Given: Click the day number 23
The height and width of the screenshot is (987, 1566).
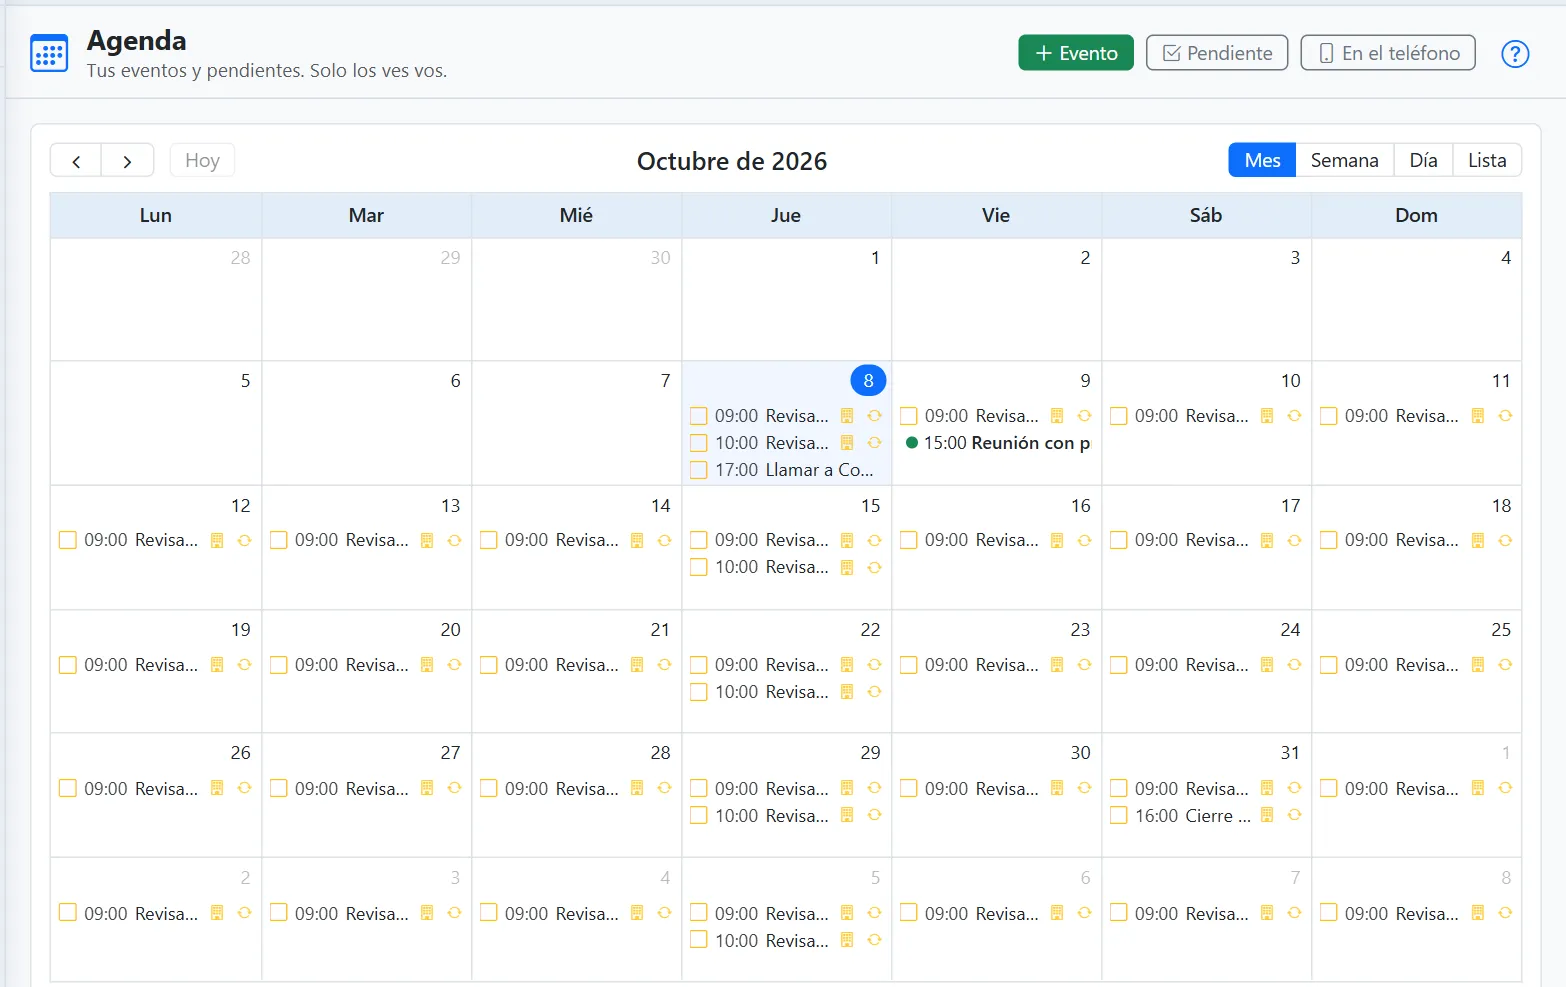Looking at the screenshot, I should 1080,630.
